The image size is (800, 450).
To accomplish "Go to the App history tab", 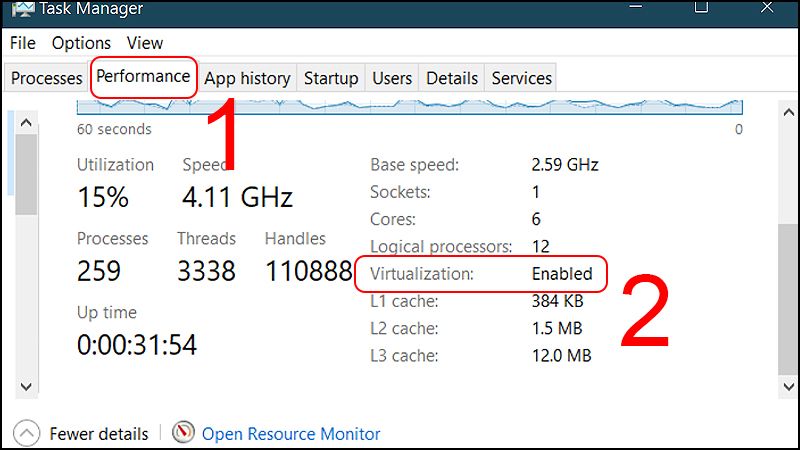I will click(x=247, y=78).
